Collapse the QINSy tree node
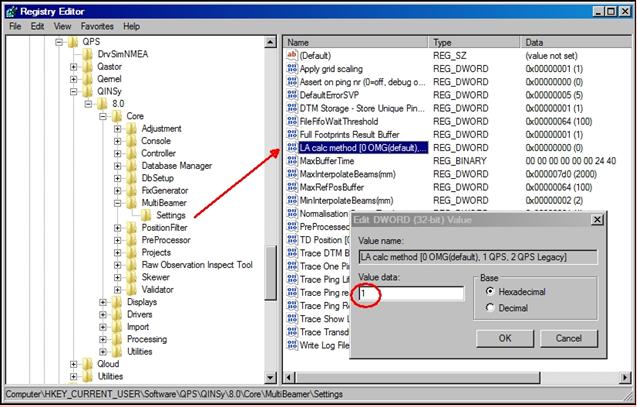637x407 pixels. click(74, 91)
